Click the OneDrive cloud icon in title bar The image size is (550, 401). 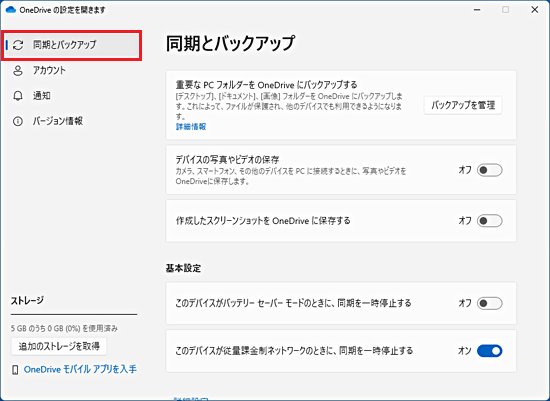tap(11, 10)
